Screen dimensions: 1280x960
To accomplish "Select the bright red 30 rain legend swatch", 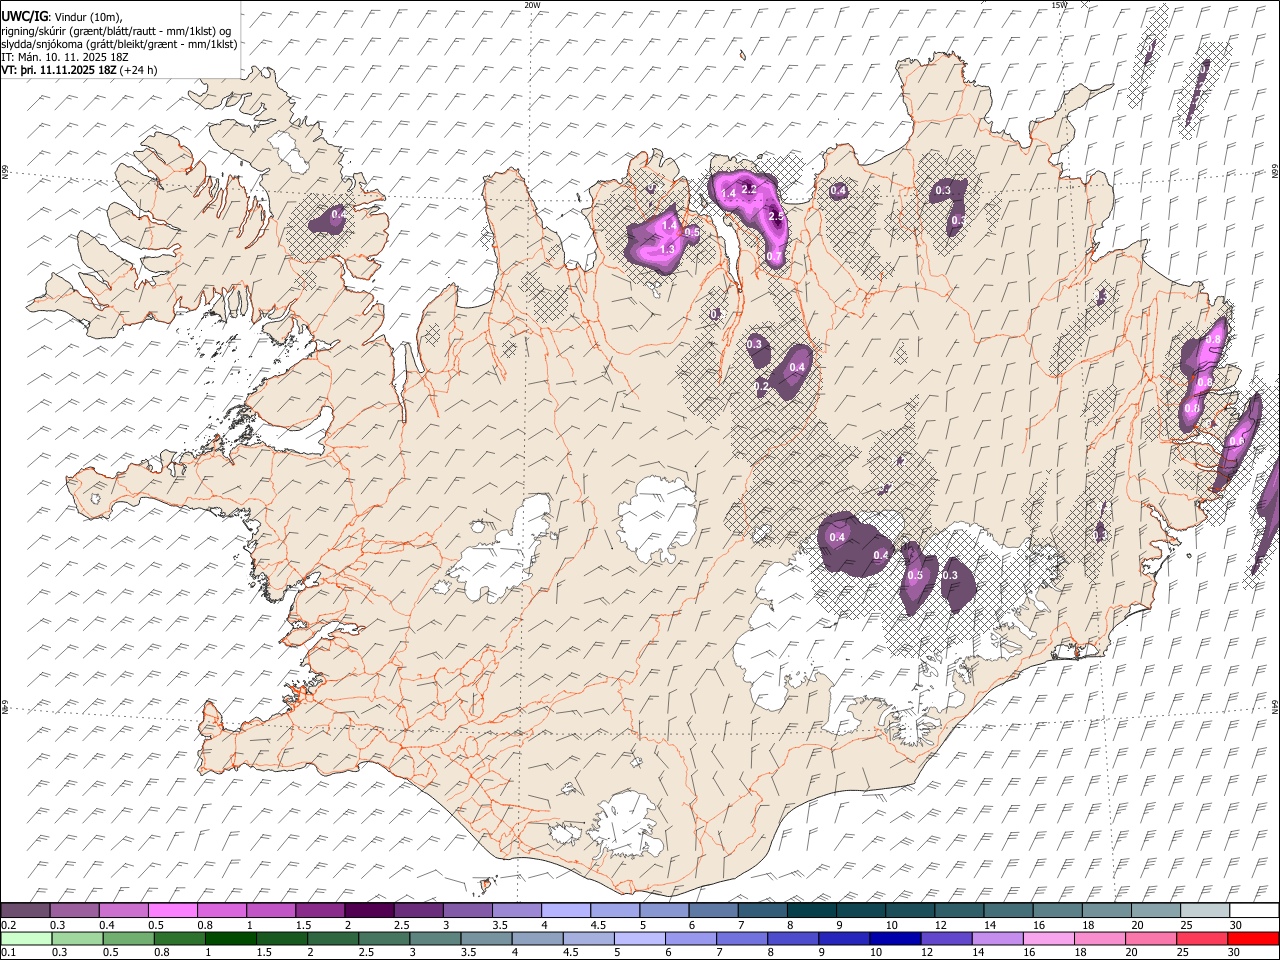I will 1253,938.
